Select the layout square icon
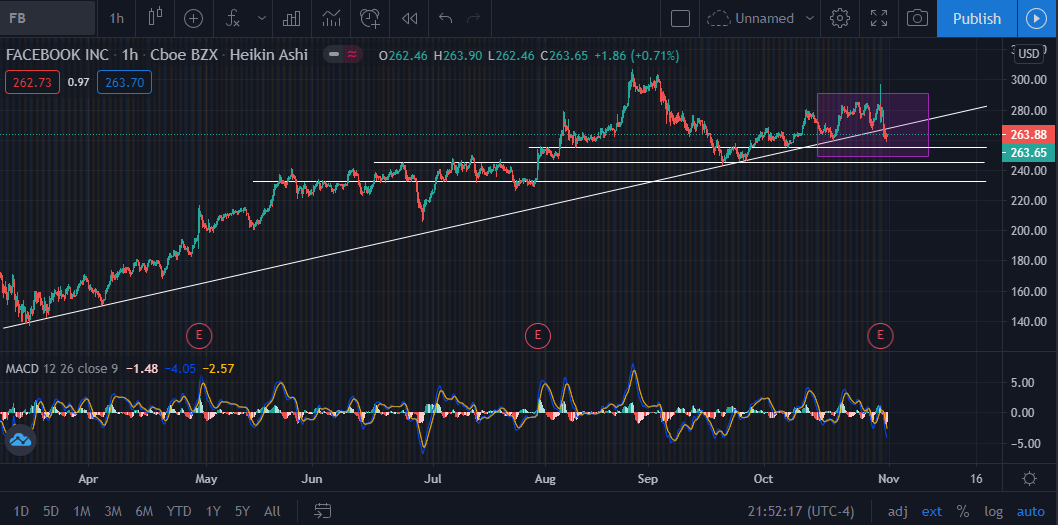The image size is (1058, 525). tap(680, 18)
